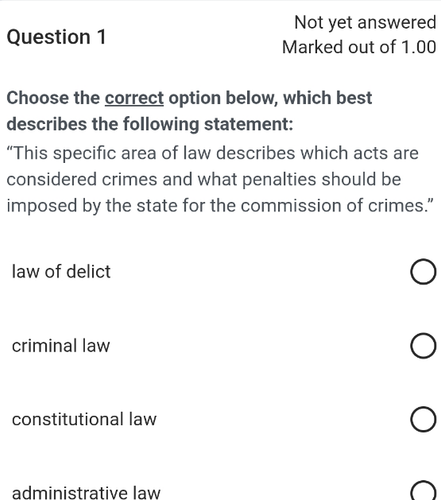Click the 'Marked out of 1.00' text
441x500 pixels.
359,47
